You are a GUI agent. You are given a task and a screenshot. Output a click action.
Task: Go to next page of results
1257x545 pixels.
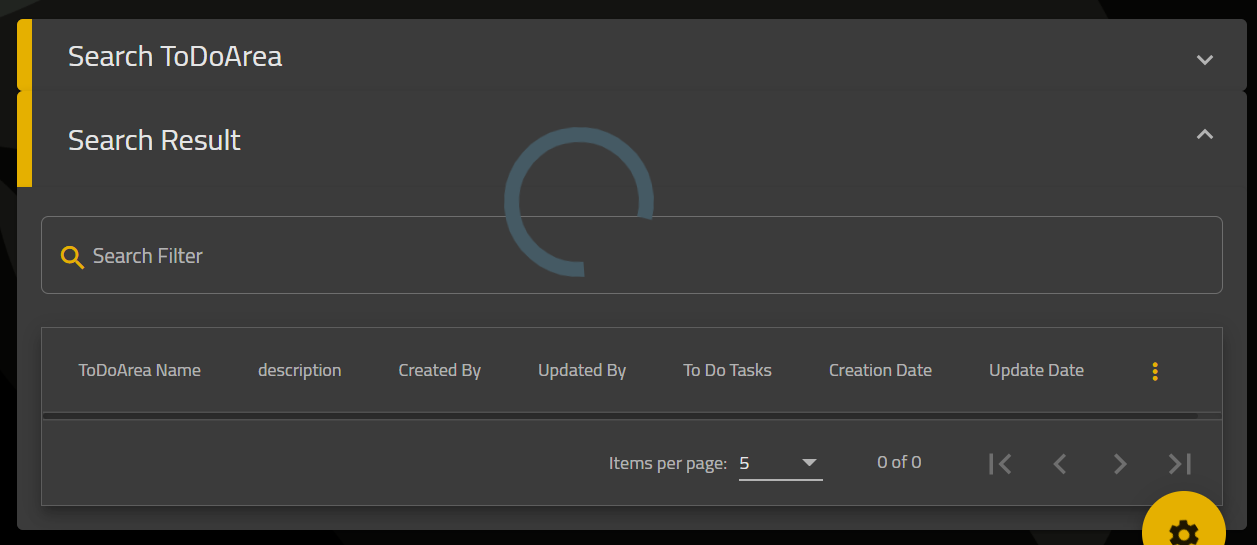(x=1120, y=463)
